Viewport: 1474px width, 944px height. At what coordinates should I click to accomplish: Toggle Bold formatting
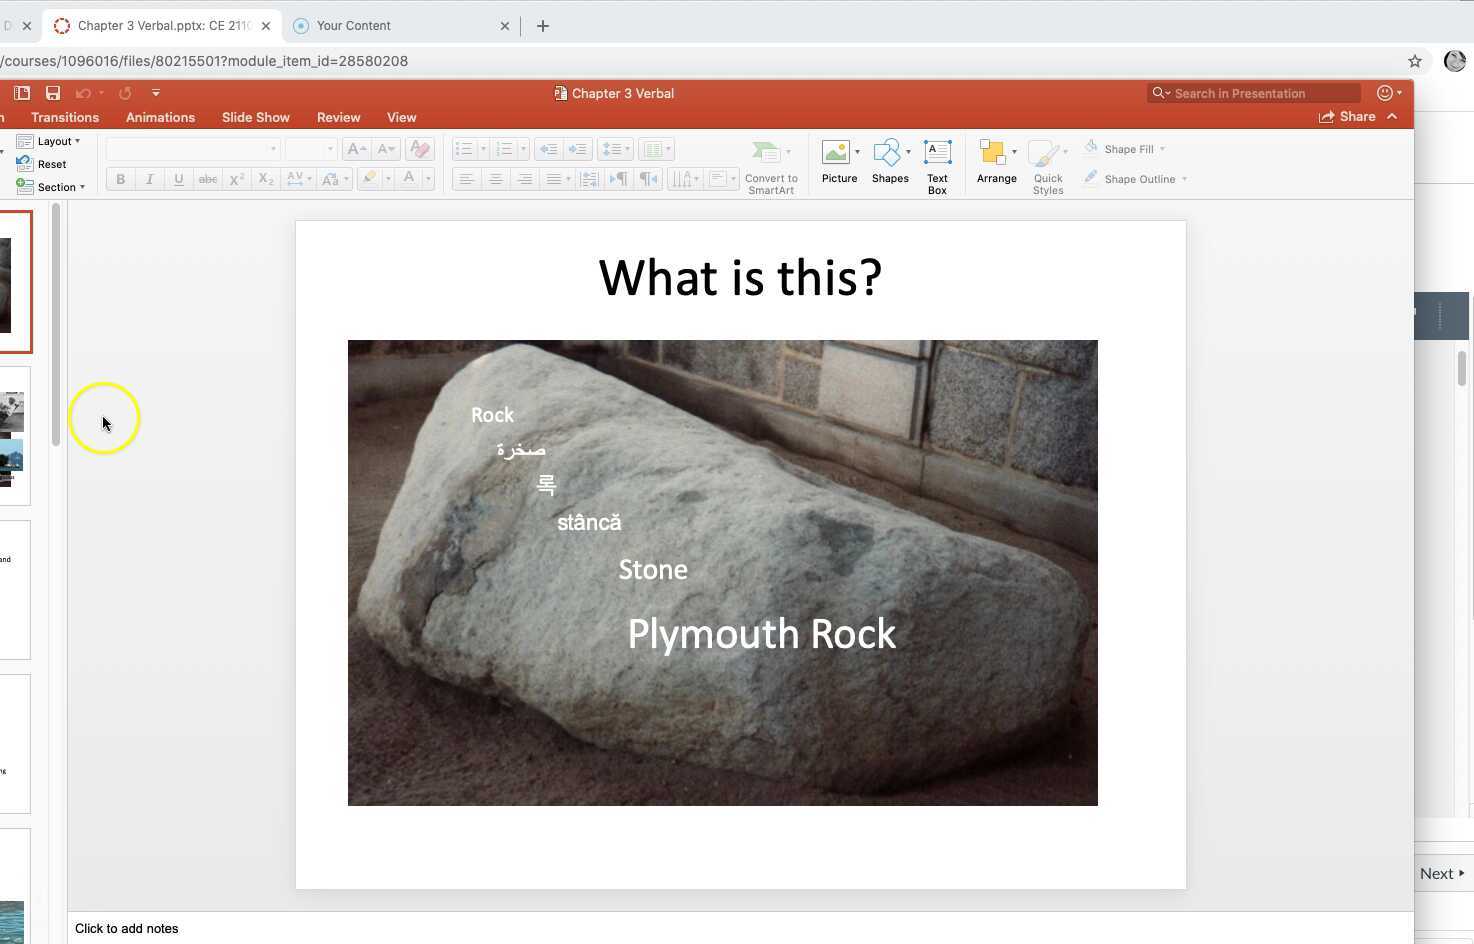click(x=120, y=179)
